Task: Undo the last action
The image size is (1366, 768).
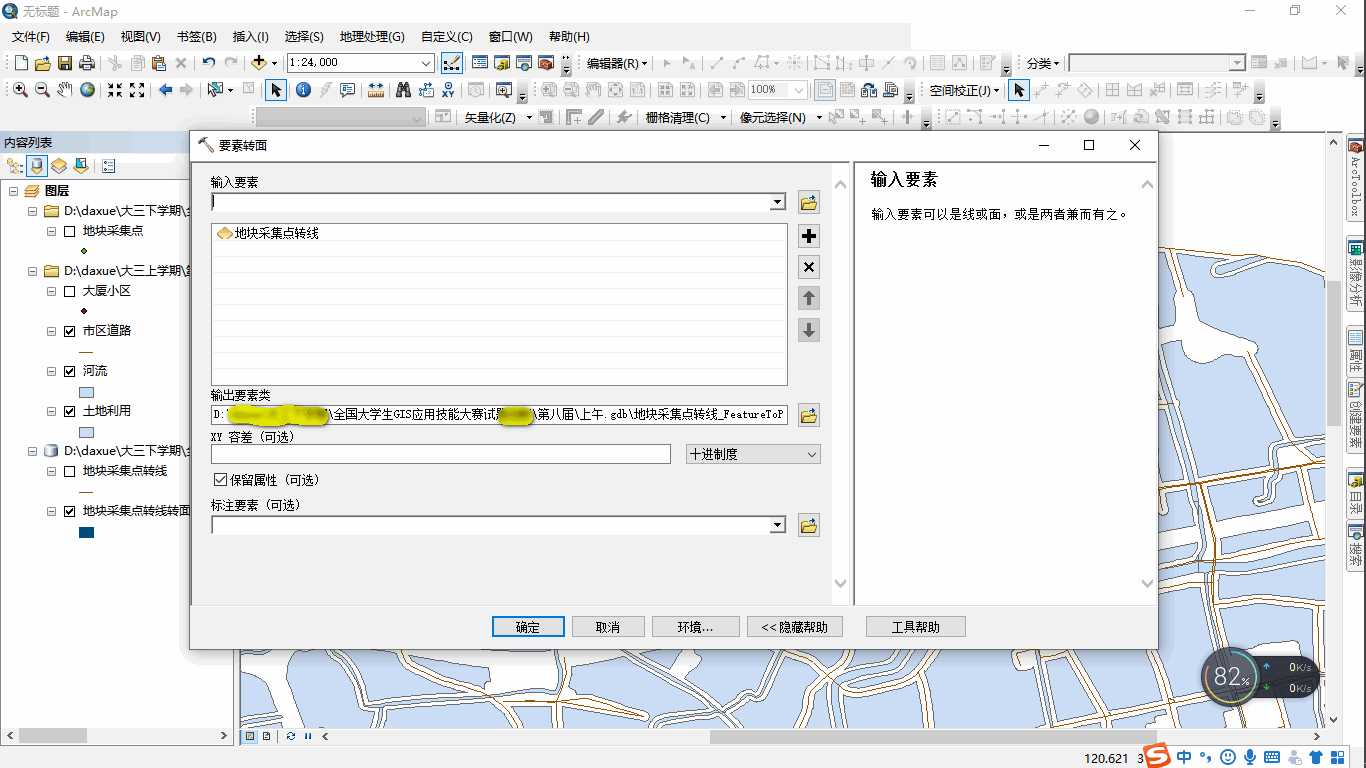Action: pyautogui.click(x=208, y=63)
